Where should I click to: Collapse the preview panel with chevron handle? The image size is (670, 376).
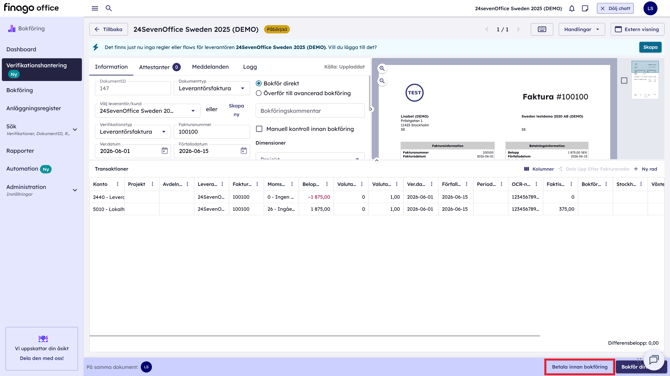(x=376, y=161)
